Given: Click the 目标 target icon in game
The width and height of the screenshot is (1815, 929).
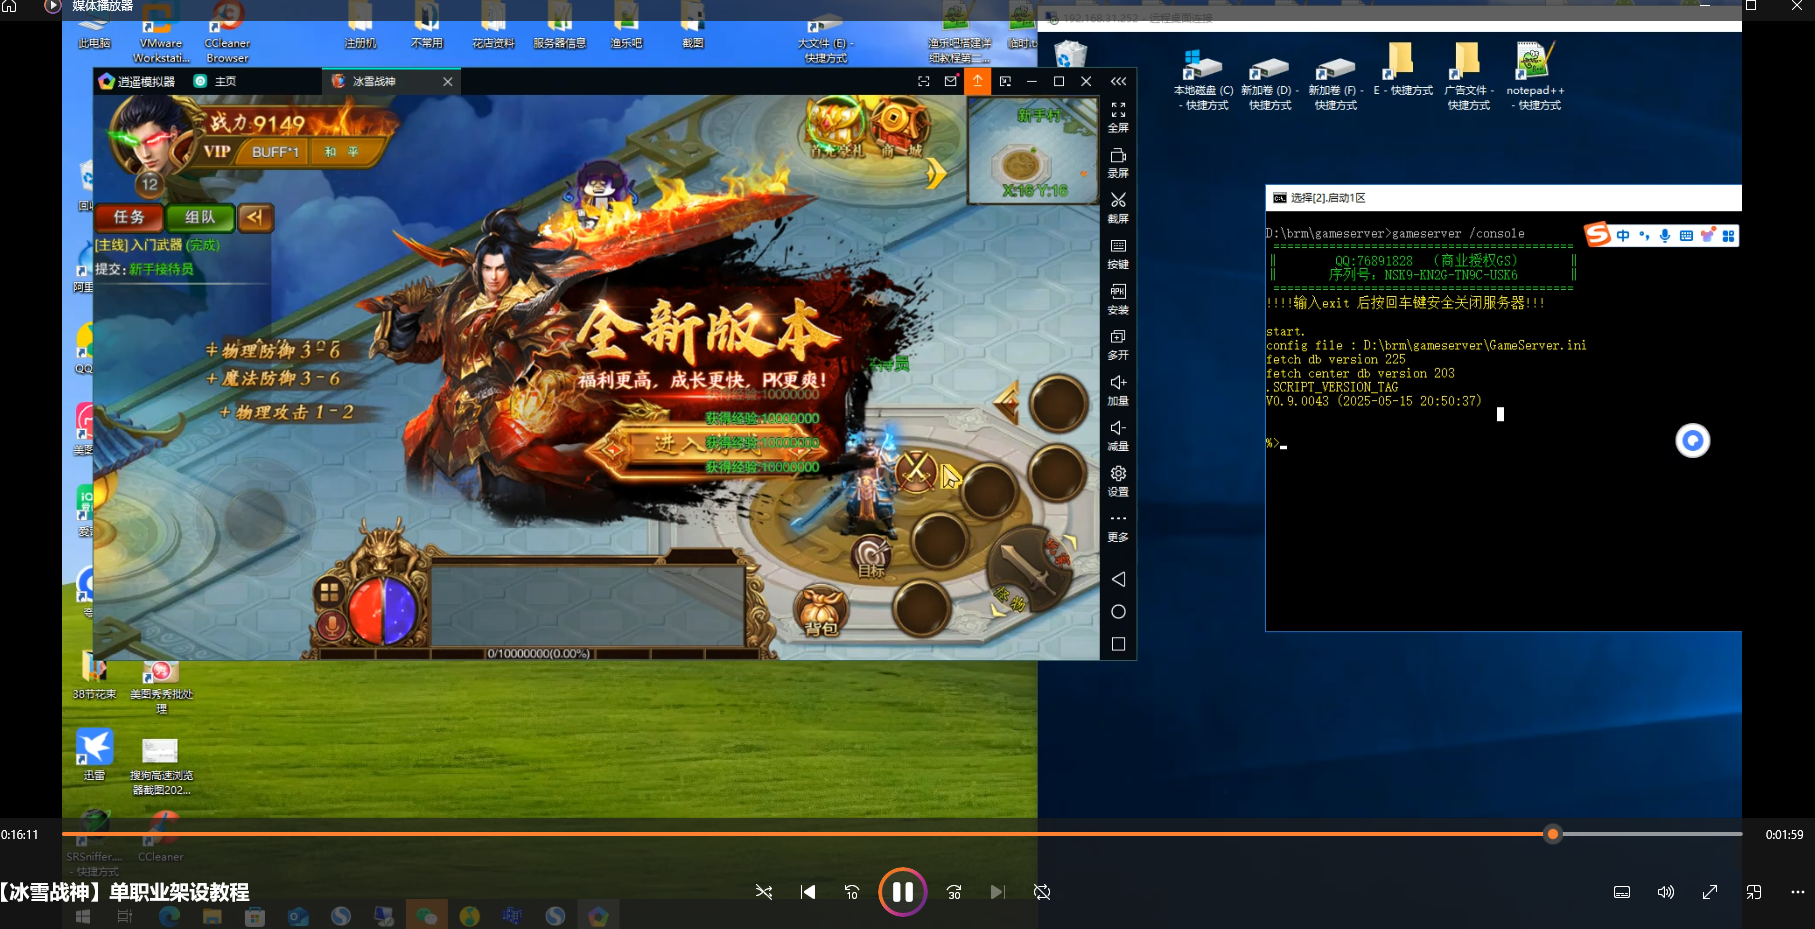Looking at the screenshot, I should click(871, 557).
